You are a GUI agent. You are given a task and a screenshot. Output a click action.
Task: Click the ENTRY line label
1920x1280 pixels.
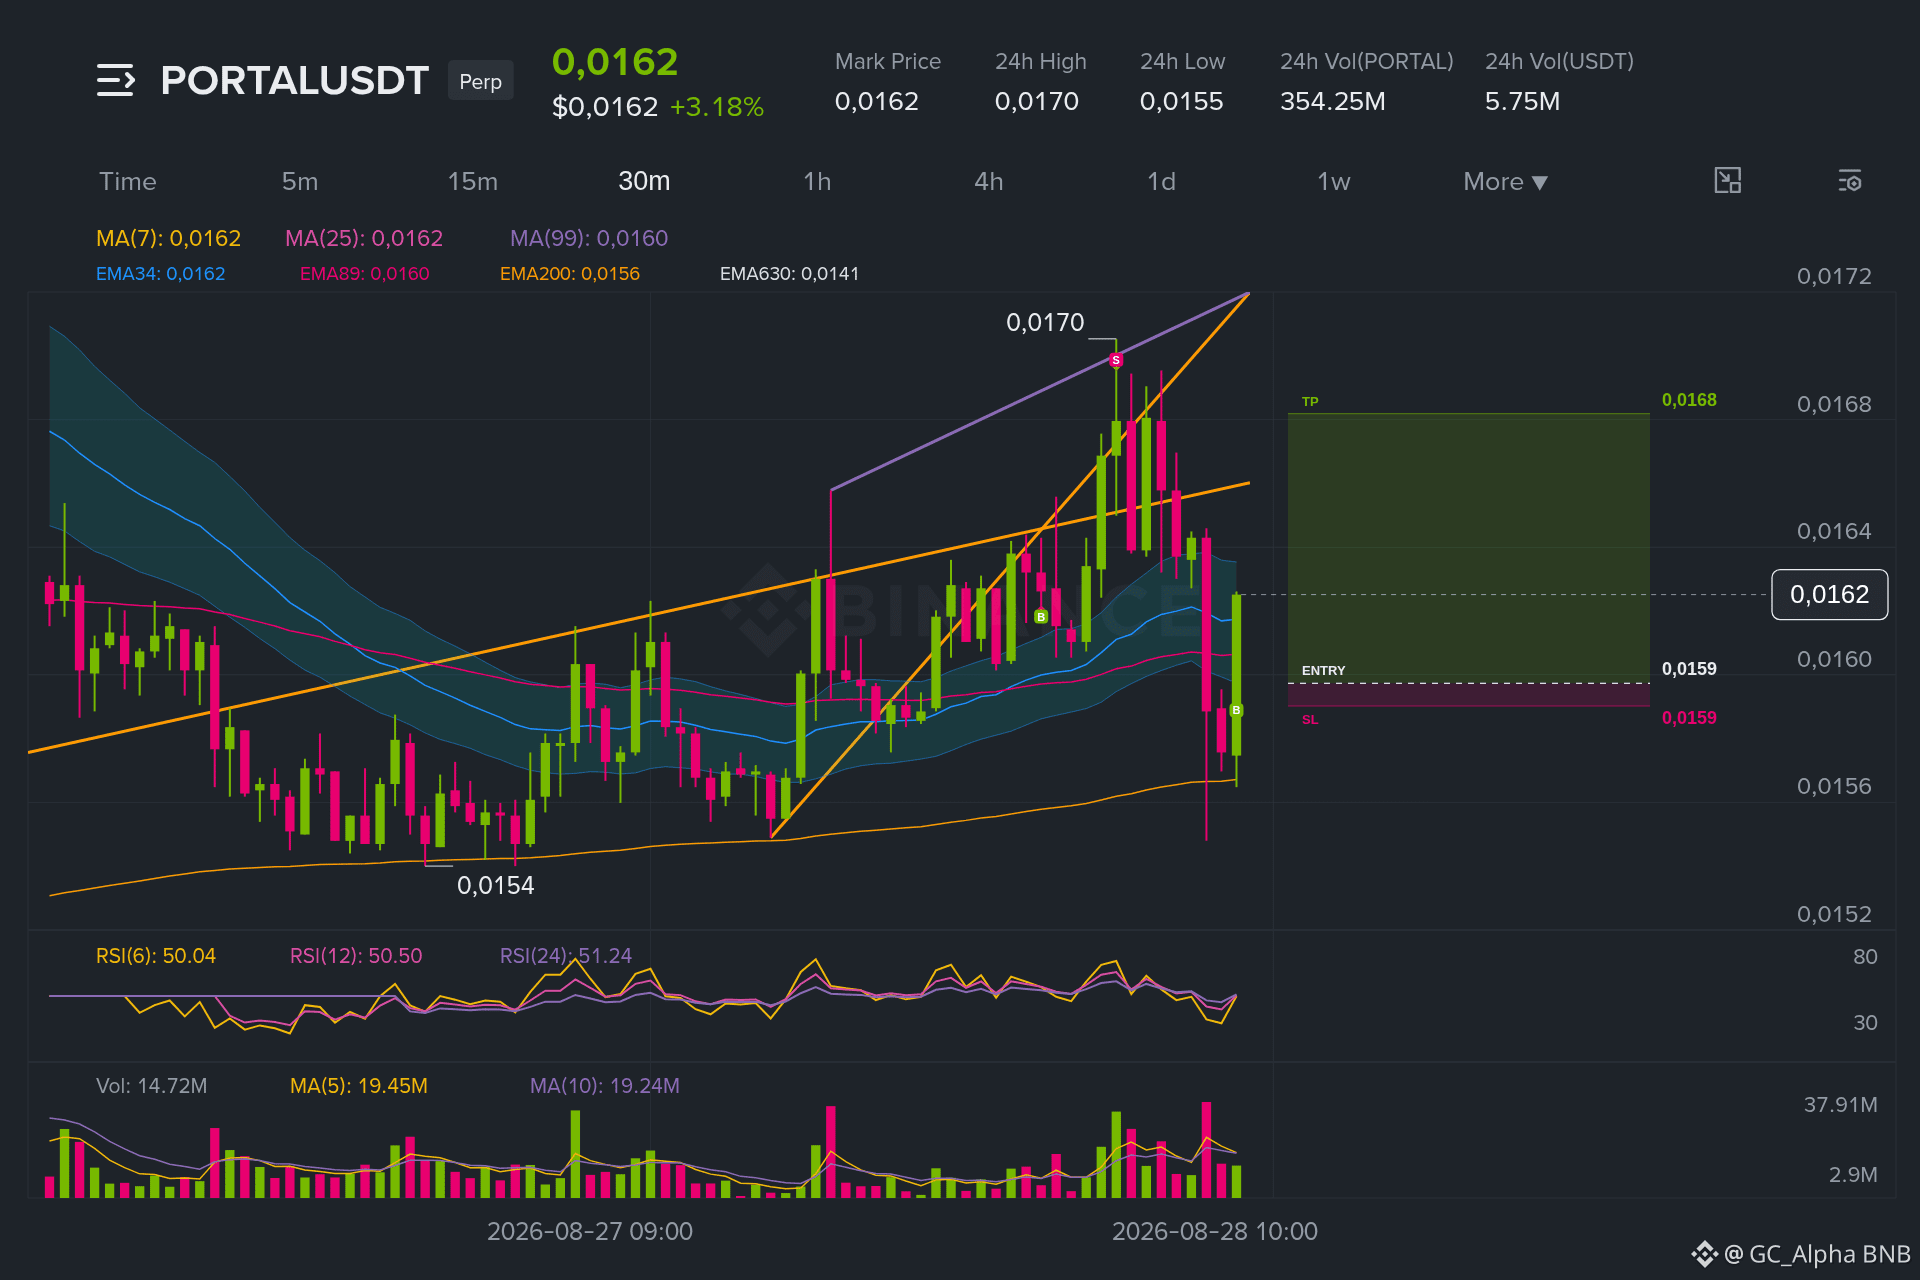coord(1323,670)
